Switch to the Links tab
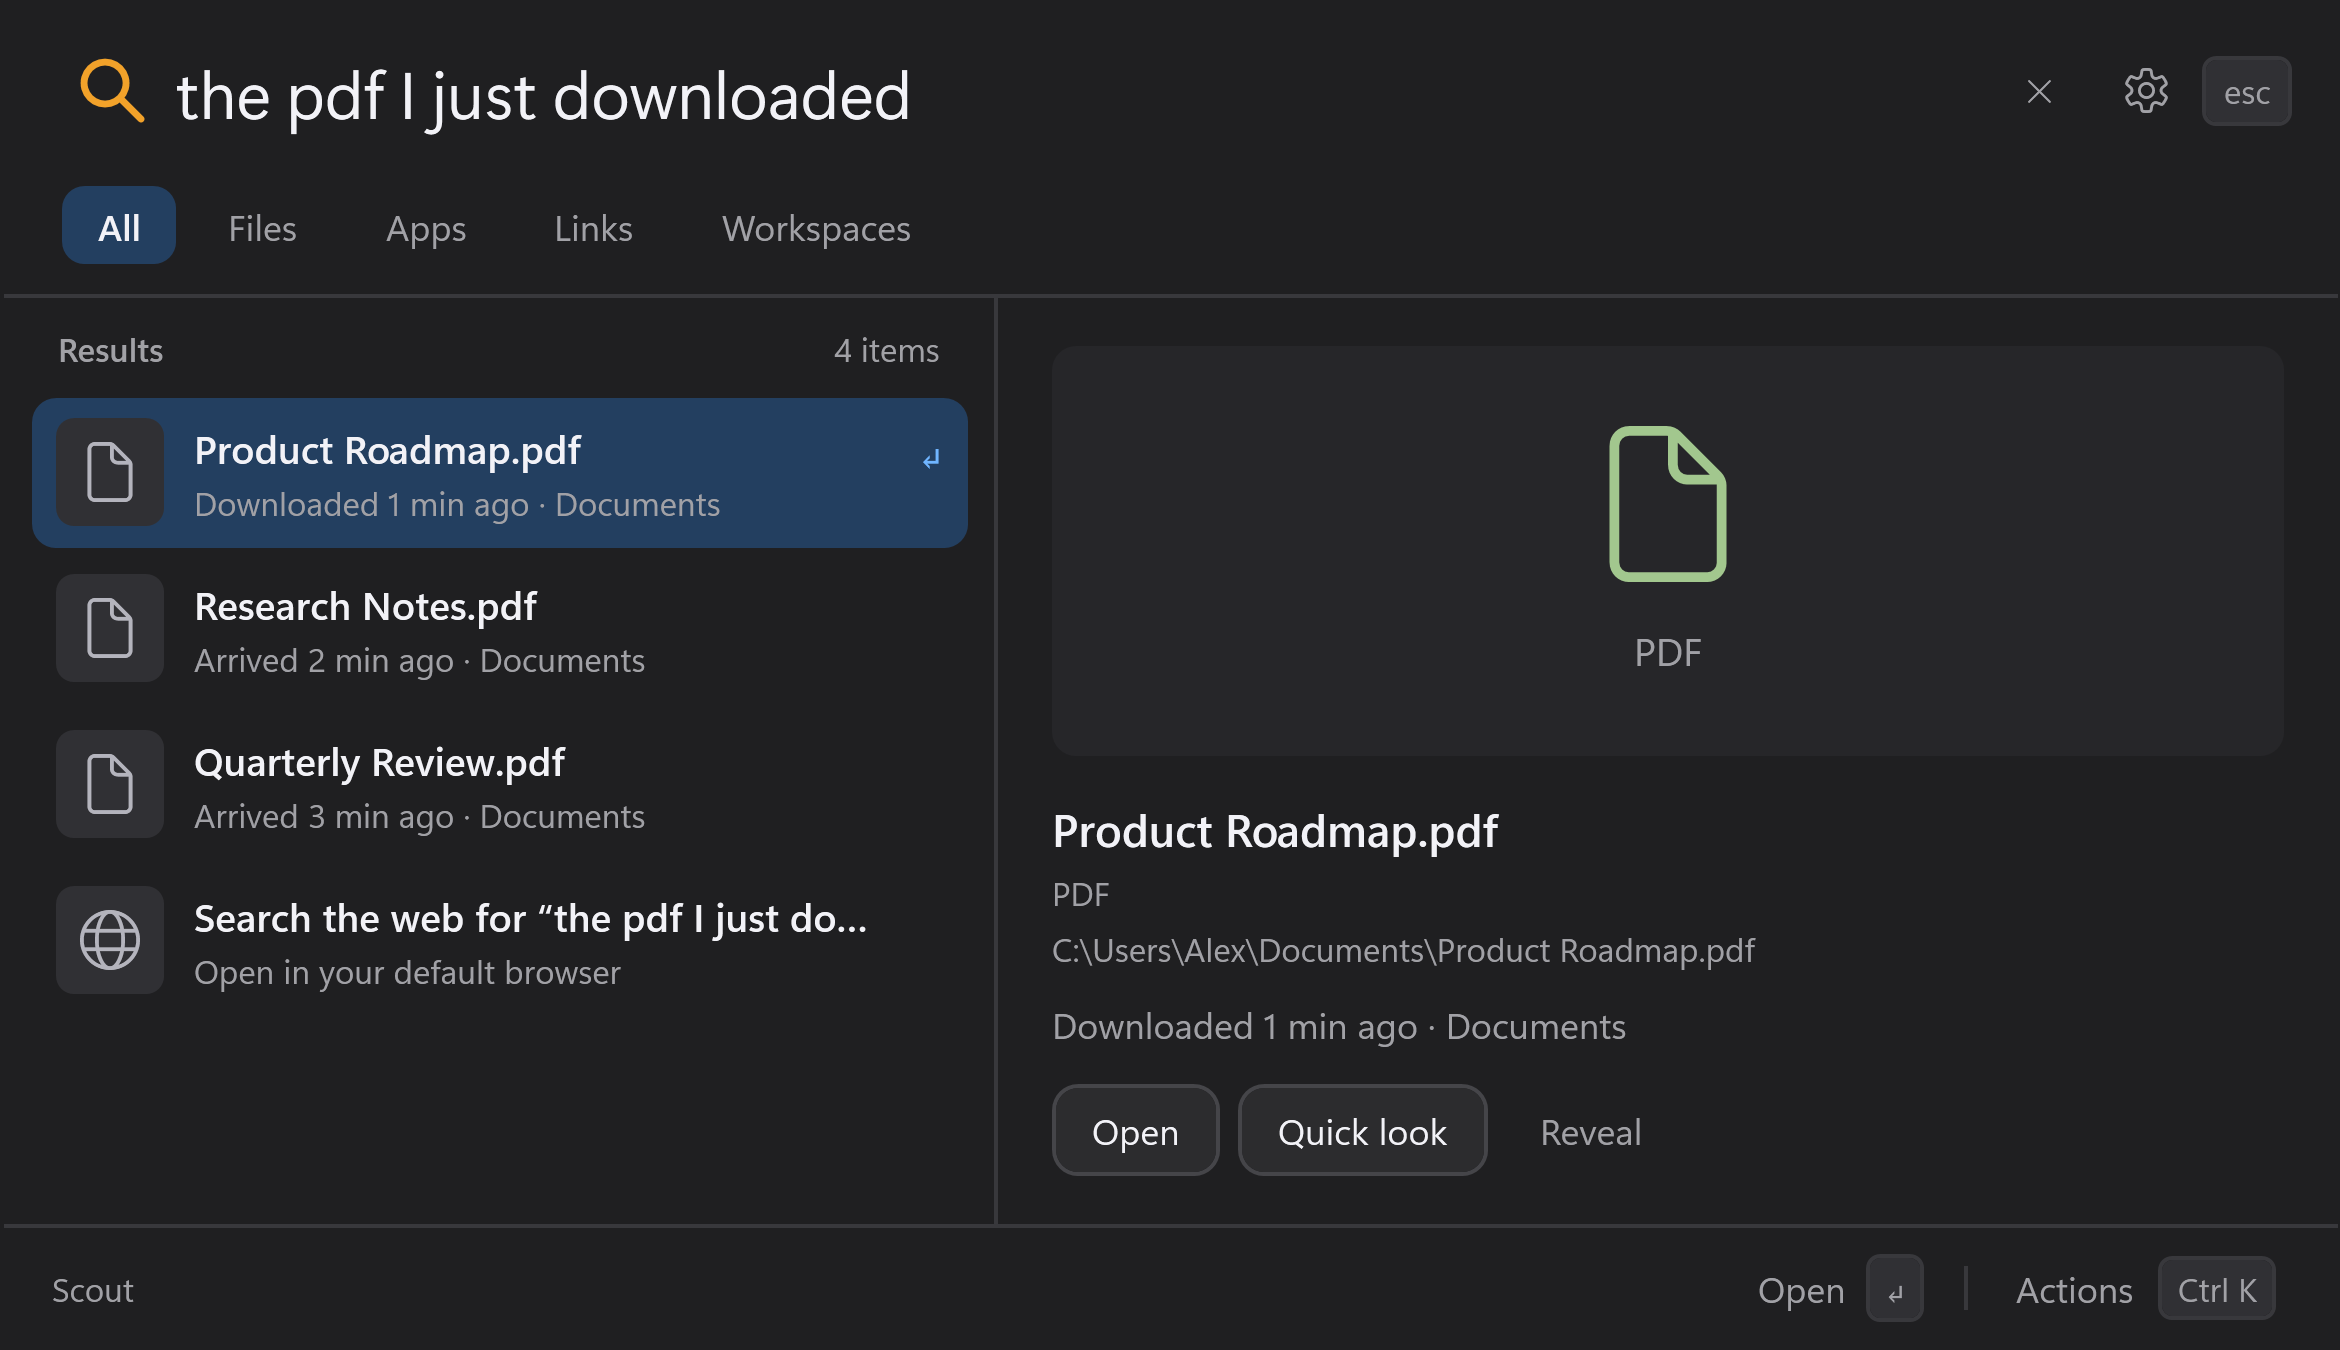 pyautogui.click(x=593, y=229)
